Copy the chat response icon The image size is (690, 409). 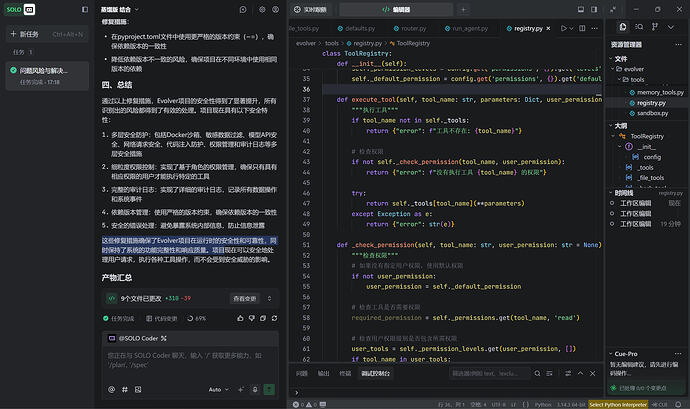(263, 318)
